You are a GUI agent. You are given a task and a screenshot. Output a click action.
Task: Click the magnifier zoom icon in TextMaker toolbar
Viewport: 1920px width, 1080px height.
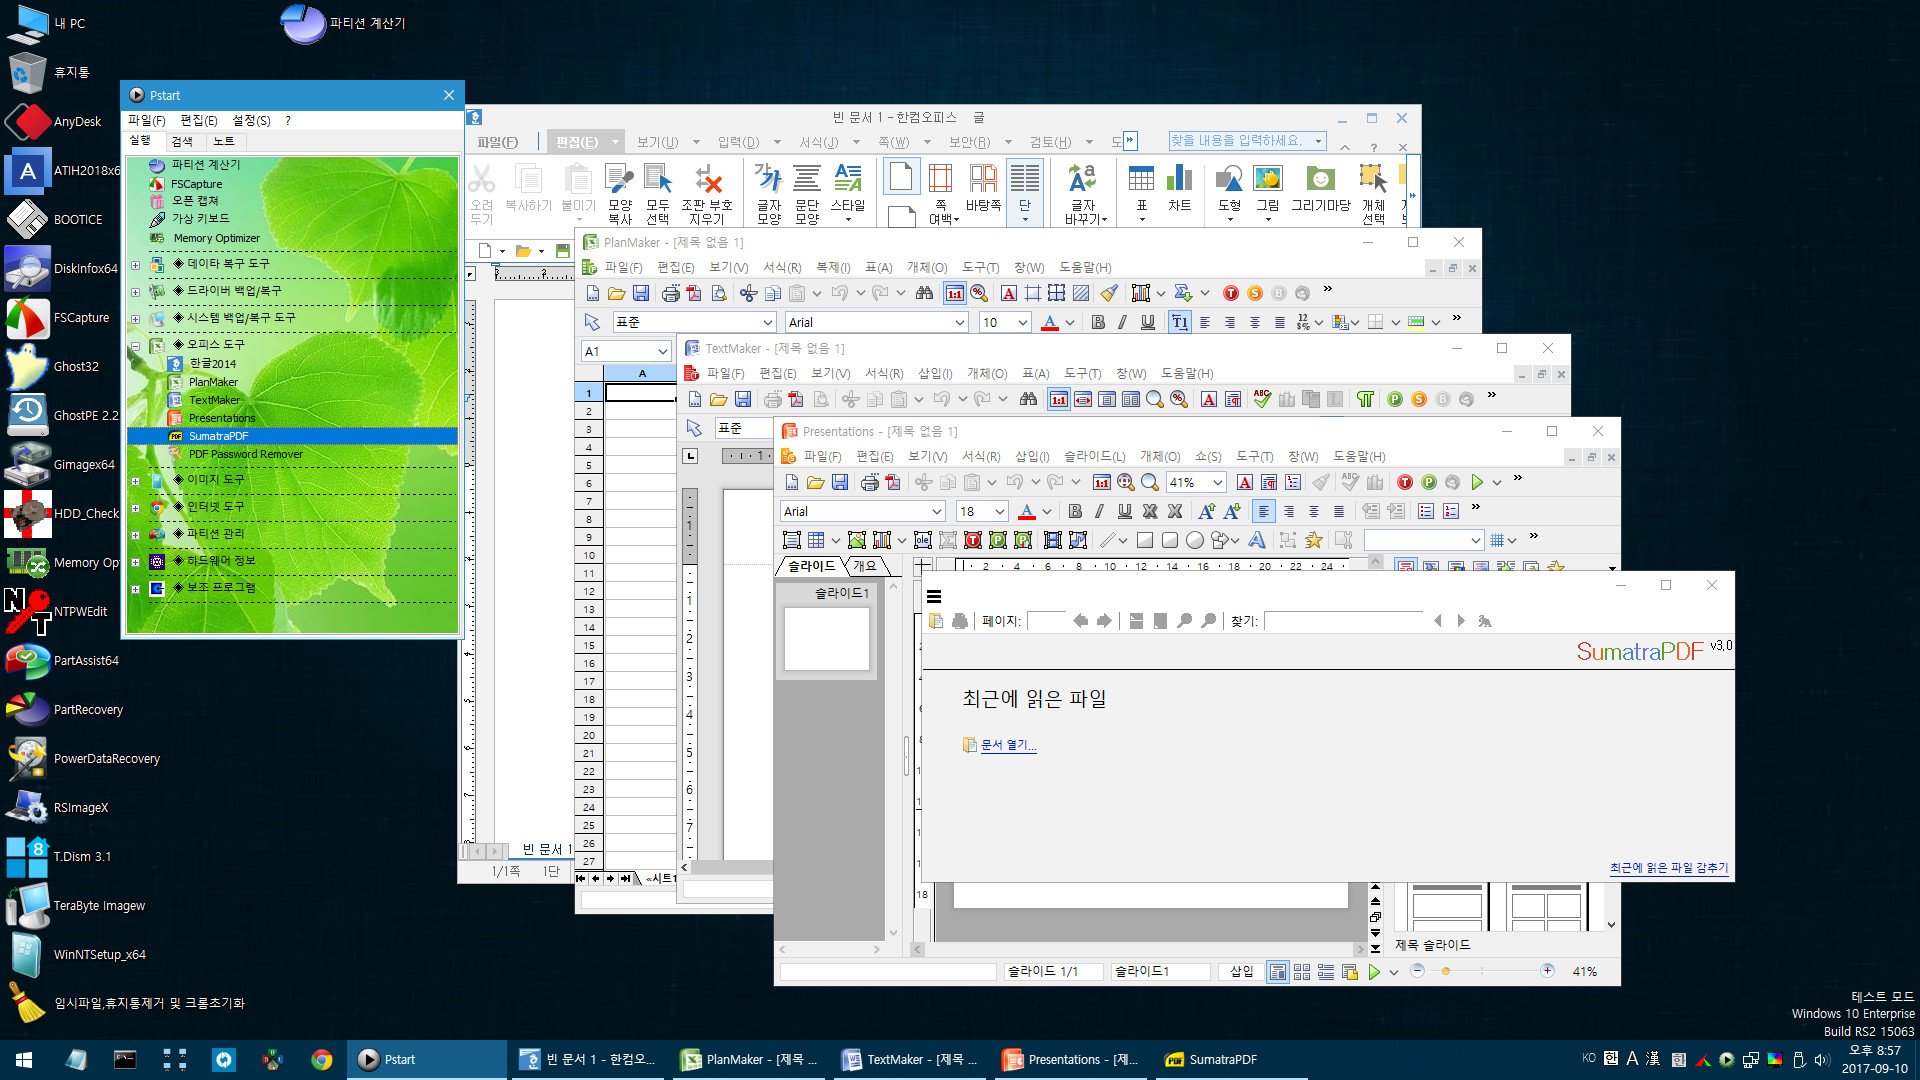point(1155,399)
